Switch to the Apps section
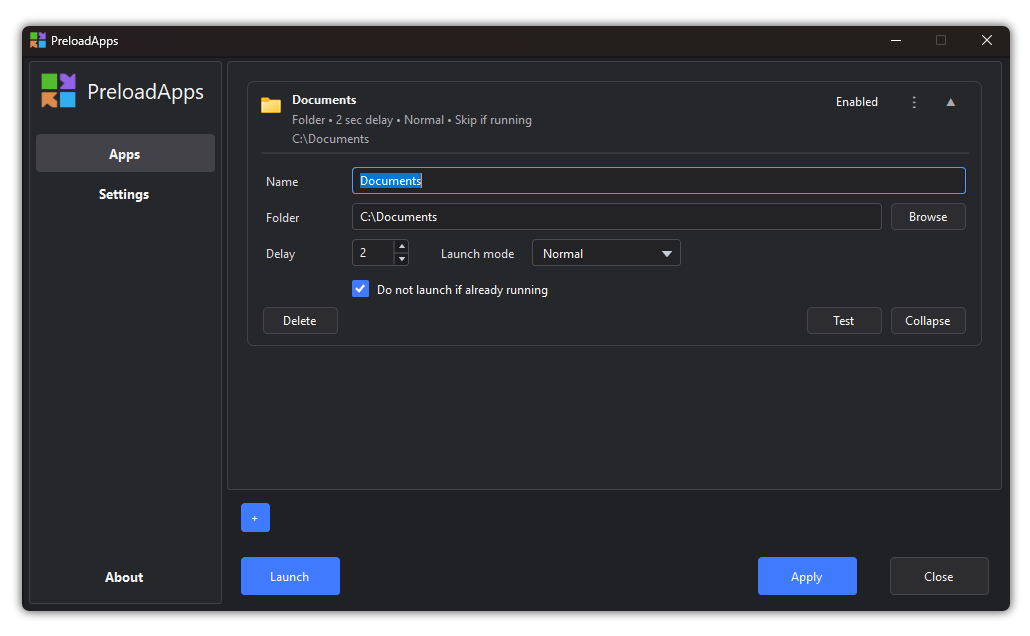Screen dimensions: 1030x636 tap(125, 154)
